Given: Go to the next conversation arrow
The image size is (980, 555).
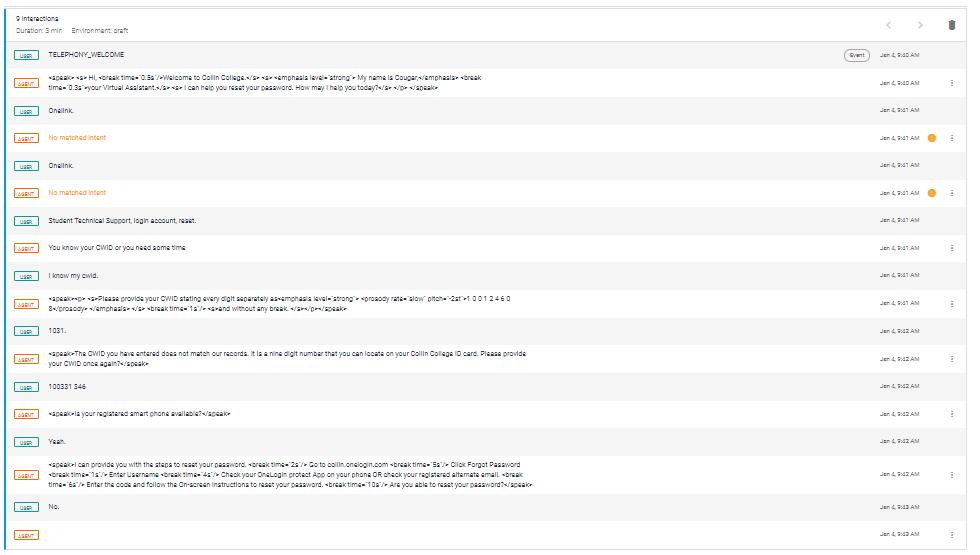Looking at the screenshot, I should 920,25.
